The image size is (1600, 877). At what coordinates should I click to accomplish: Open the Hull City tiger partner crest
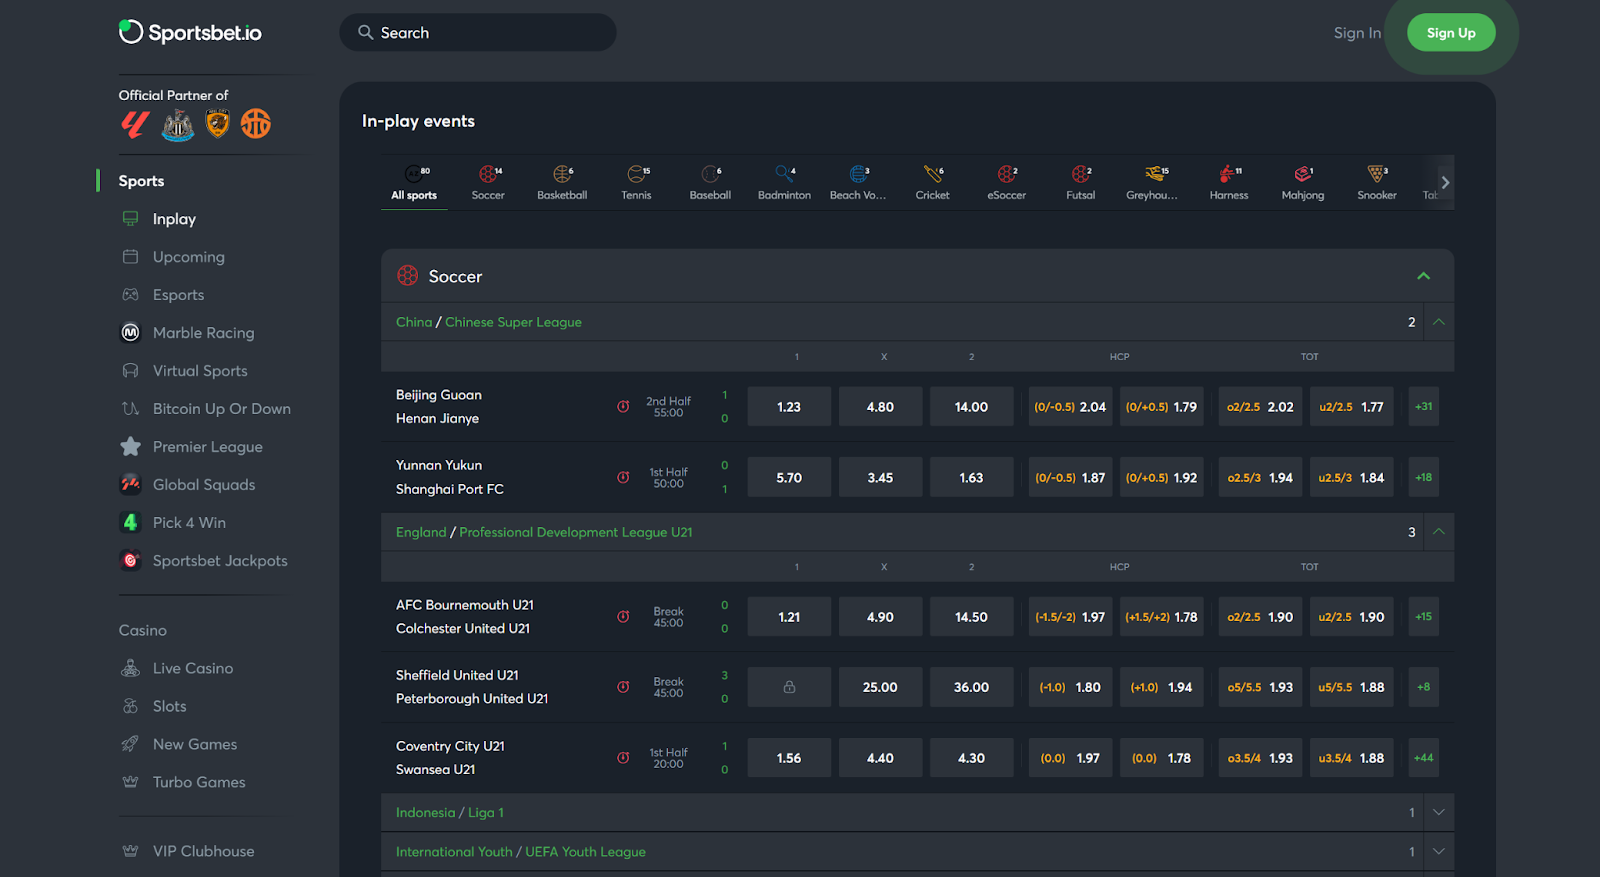pos(217,124)
